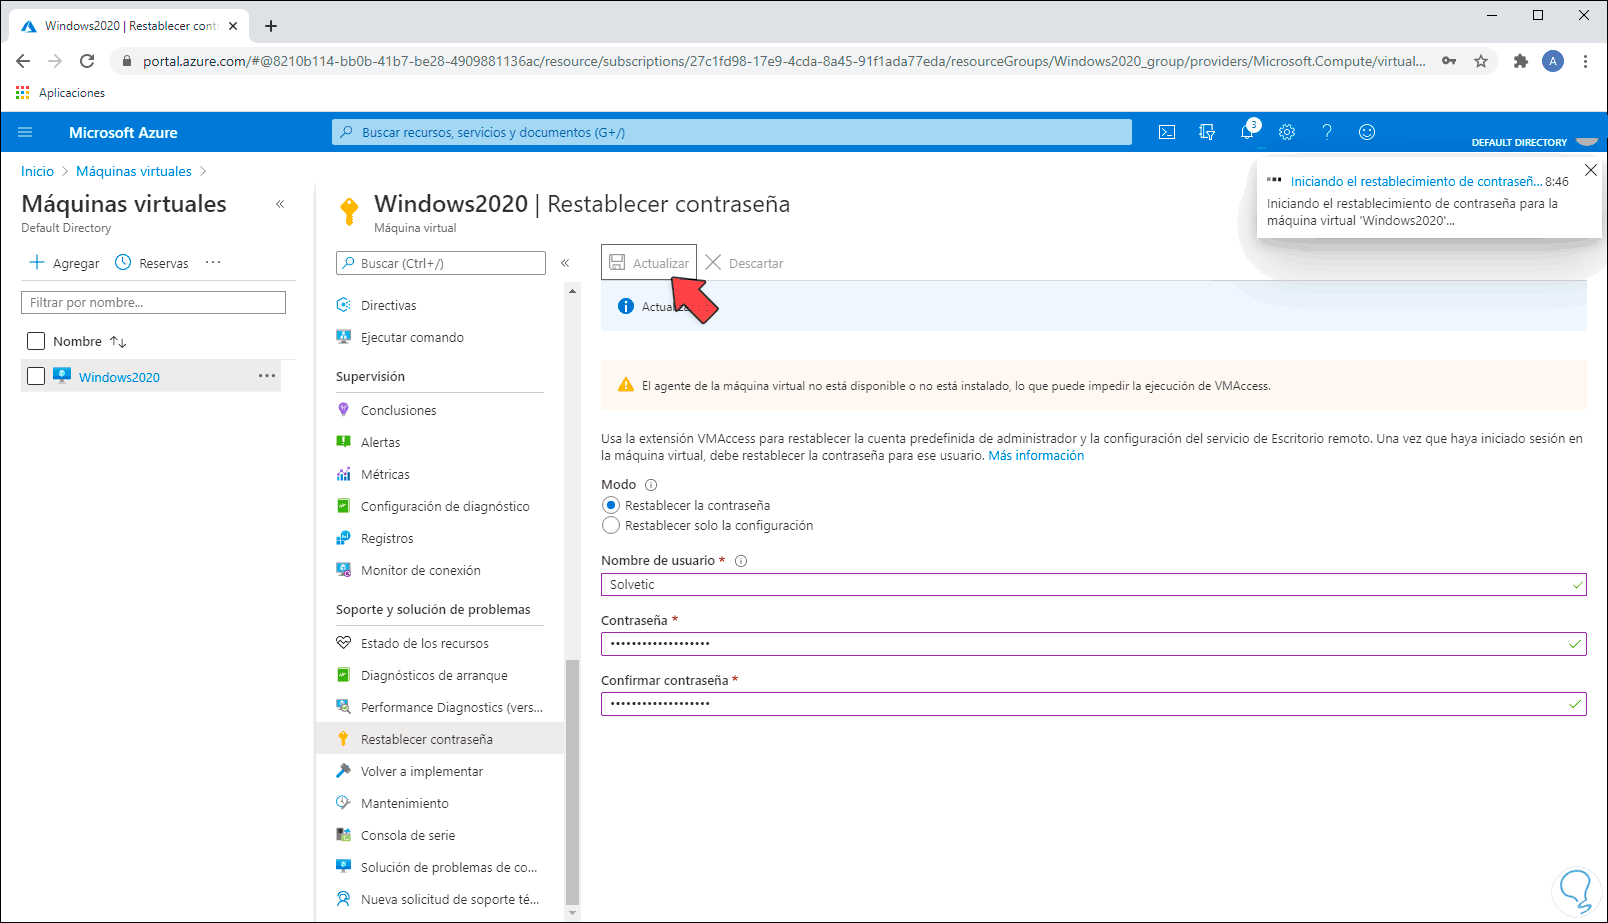Close the Windows2020 browser tab
The width and height of the screenshot is (1608, 923).
pos(233,26)
